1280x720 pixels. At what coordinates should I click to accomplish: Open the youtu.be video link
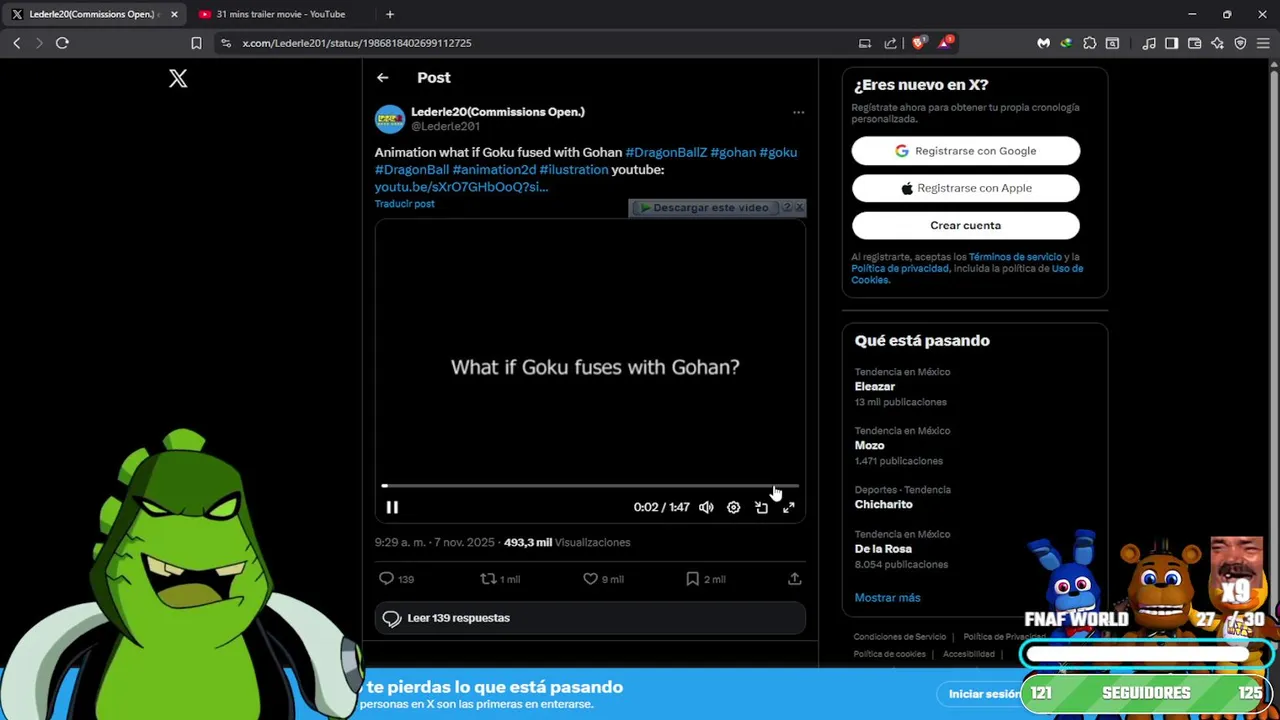pyautogui.click(x=461, y=186)
